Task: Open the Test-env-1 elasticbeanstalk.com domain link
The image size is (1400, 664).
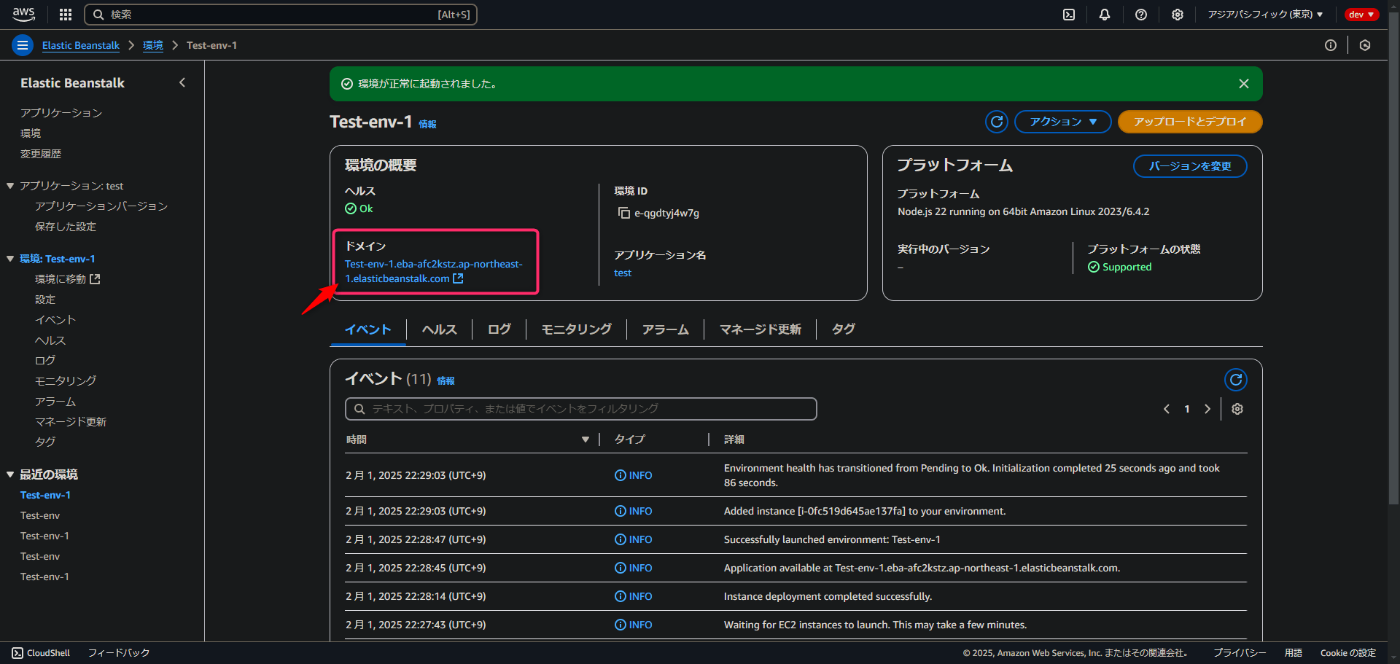Action: point(433,271)
